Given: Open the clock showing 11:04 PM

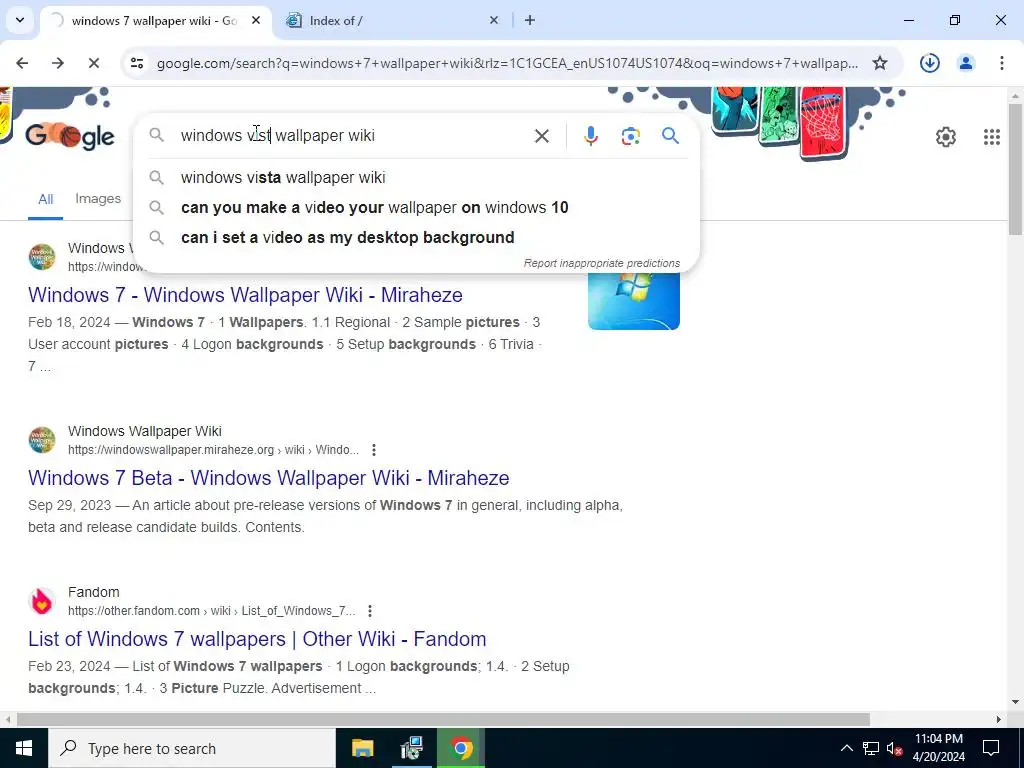Looking at the screenshot, I should tap(938, 748).
